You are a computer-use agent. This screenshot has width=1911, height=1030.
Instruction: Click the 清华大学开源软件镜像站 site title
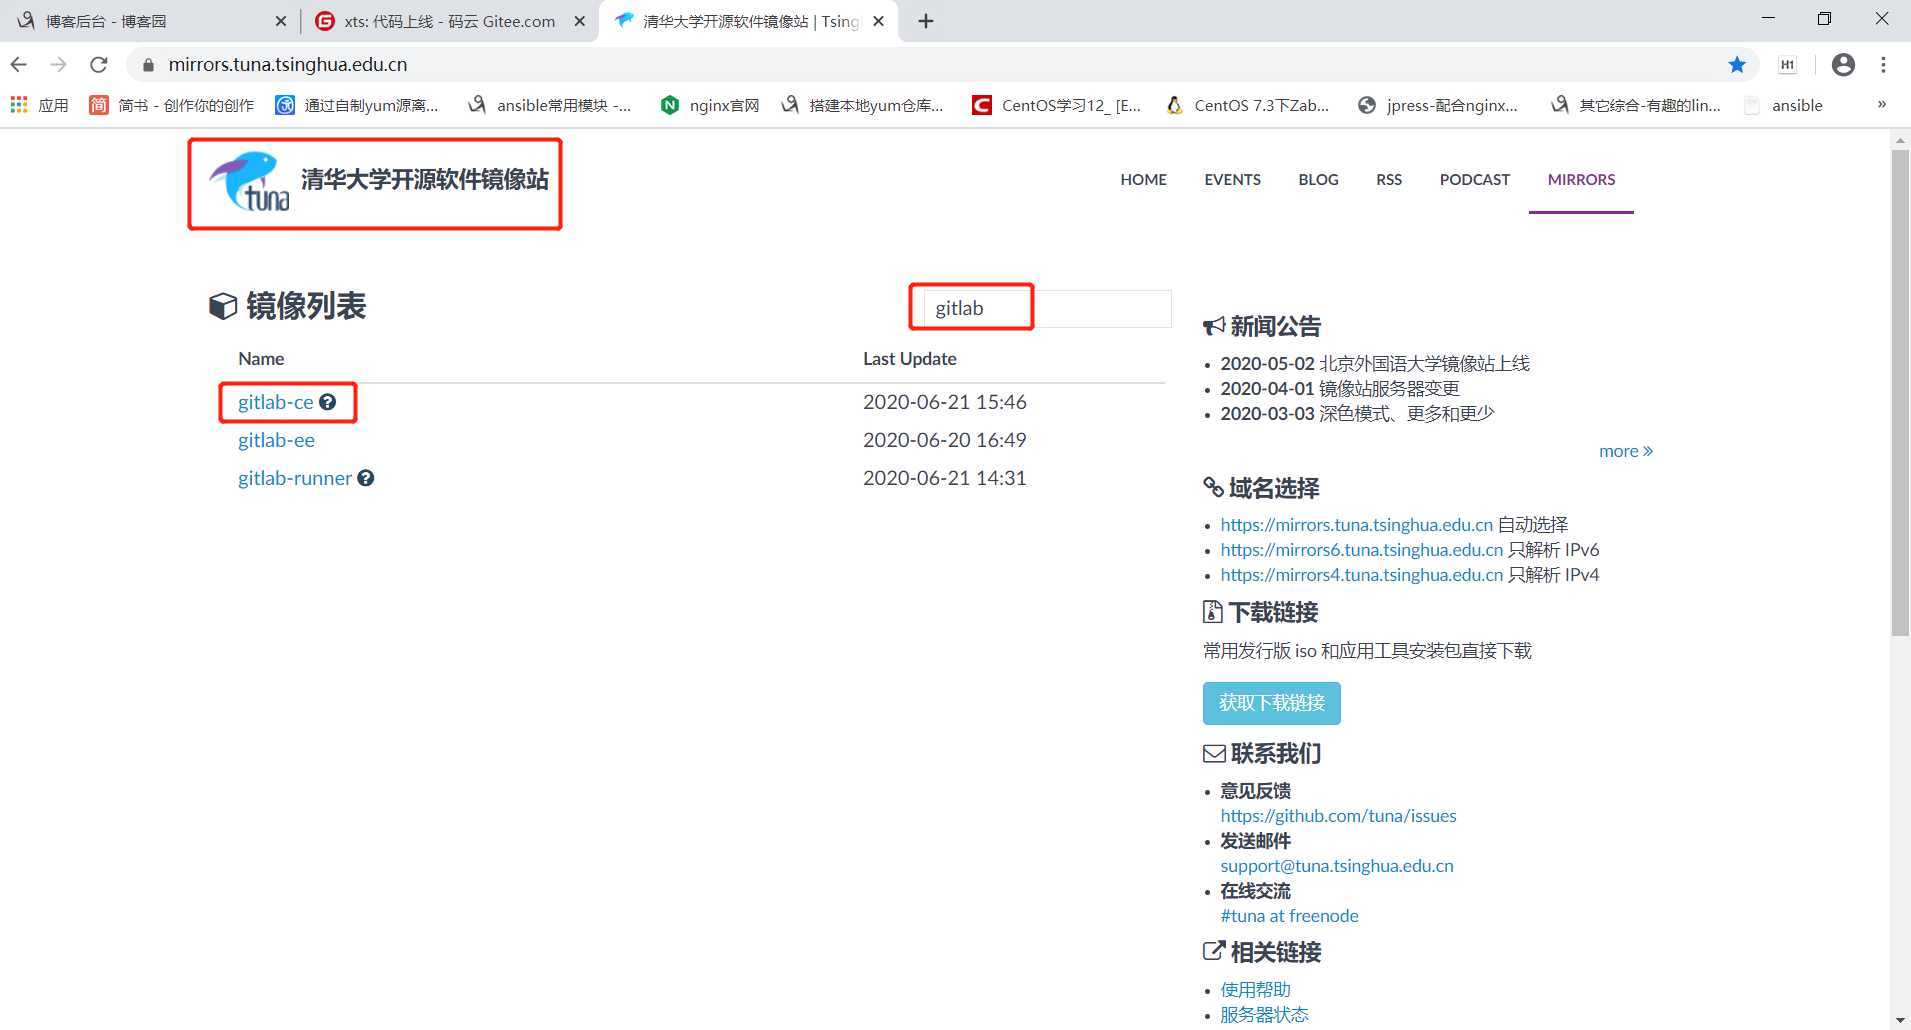[x=425, y=180]
